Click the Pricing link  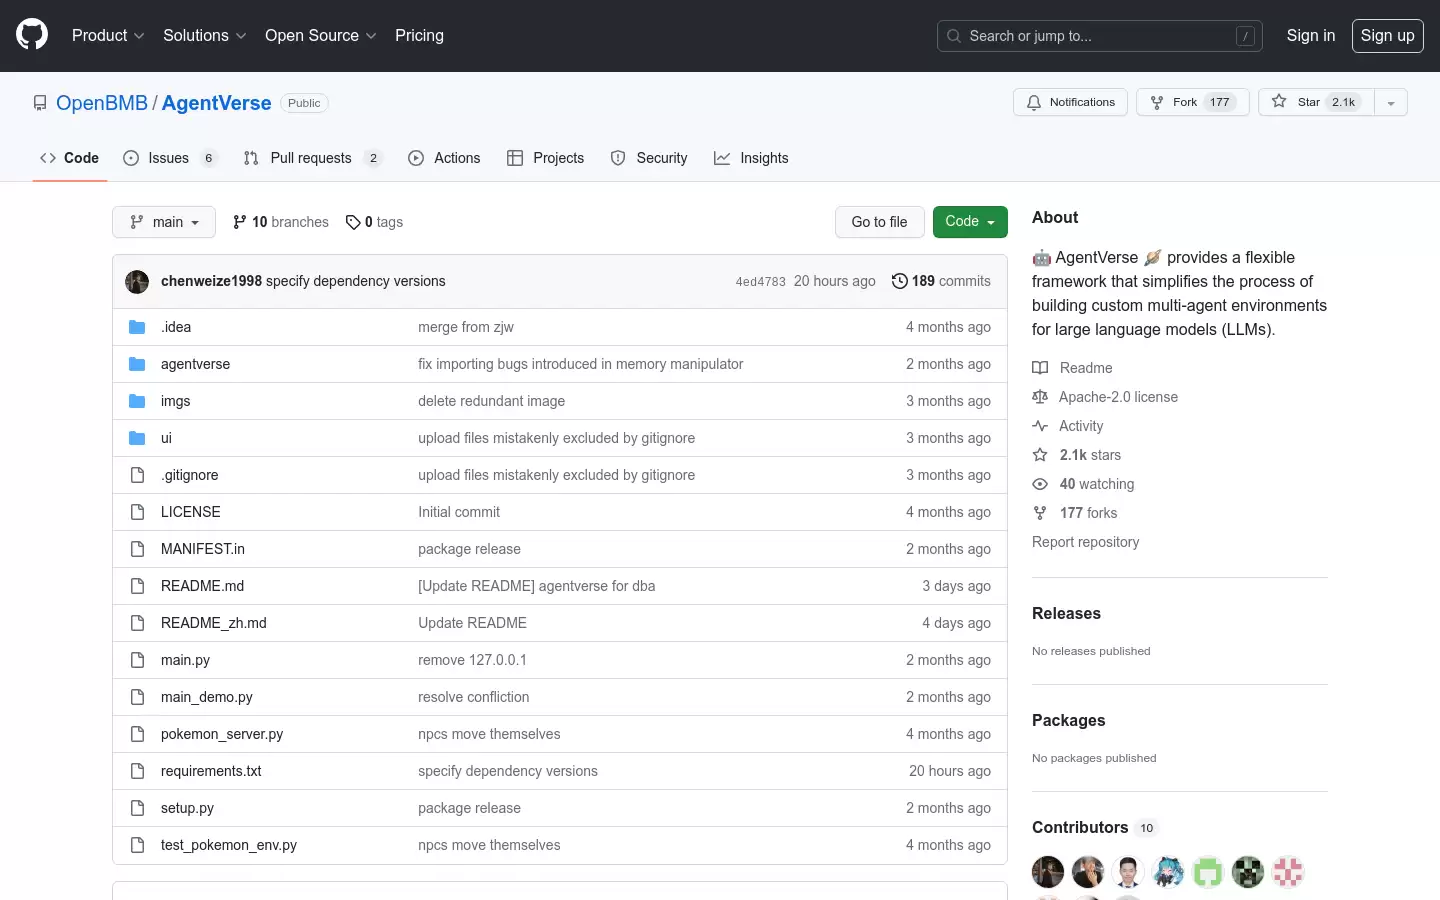point(419,35)
